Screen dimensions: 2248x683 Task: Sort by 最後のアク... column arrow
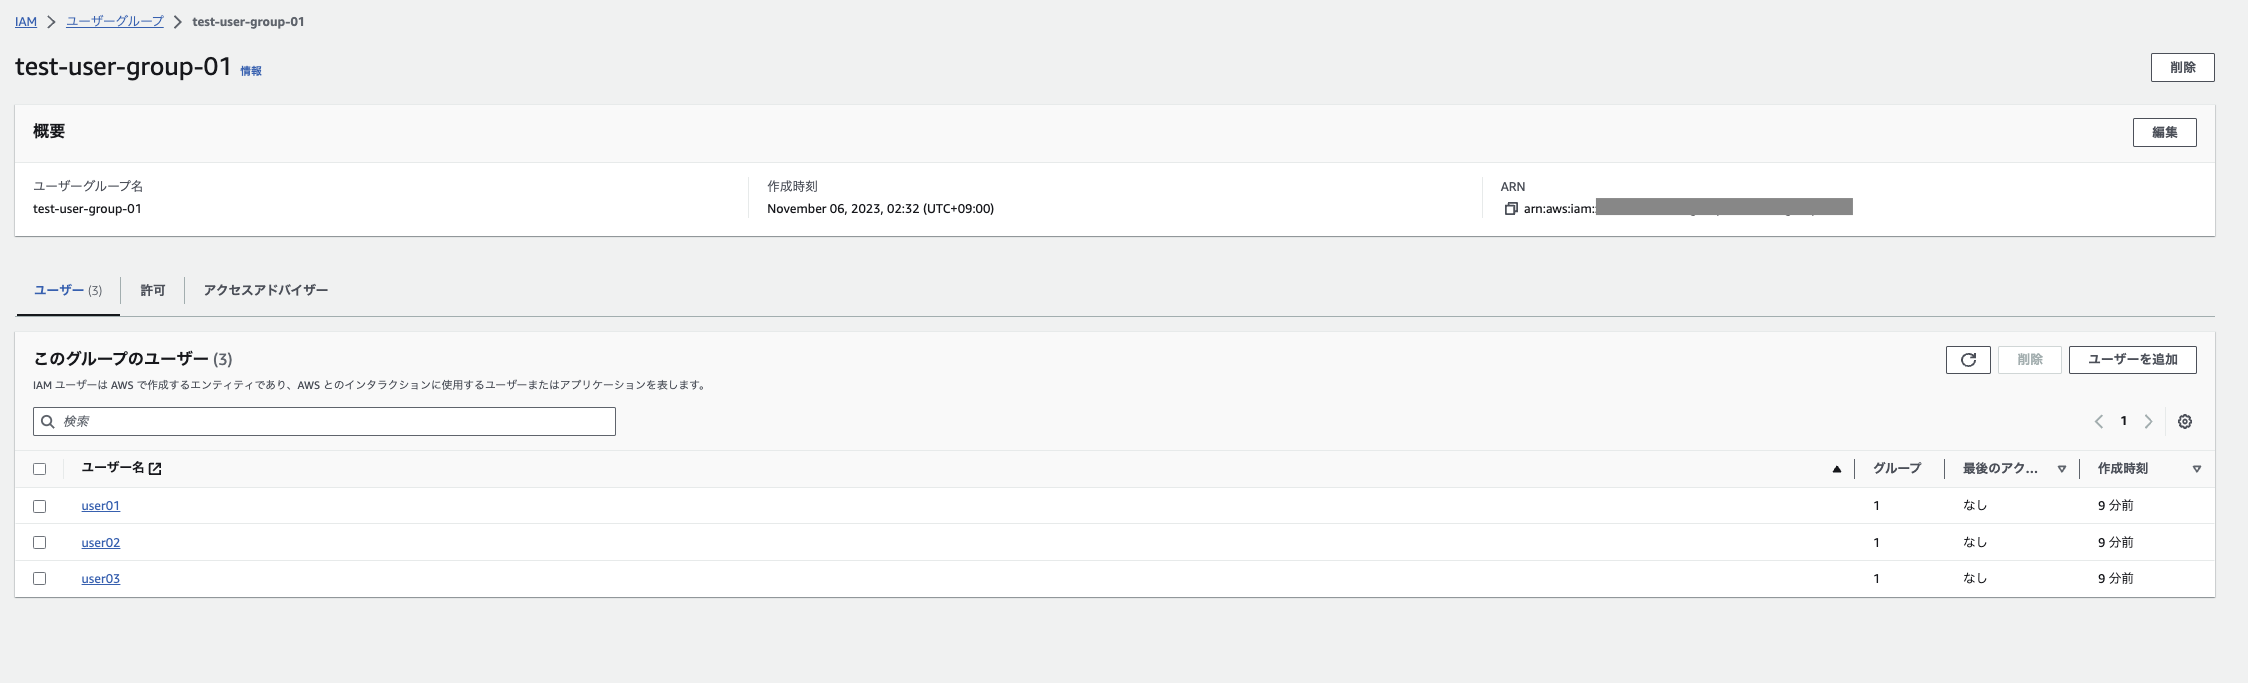point(2061,469)
